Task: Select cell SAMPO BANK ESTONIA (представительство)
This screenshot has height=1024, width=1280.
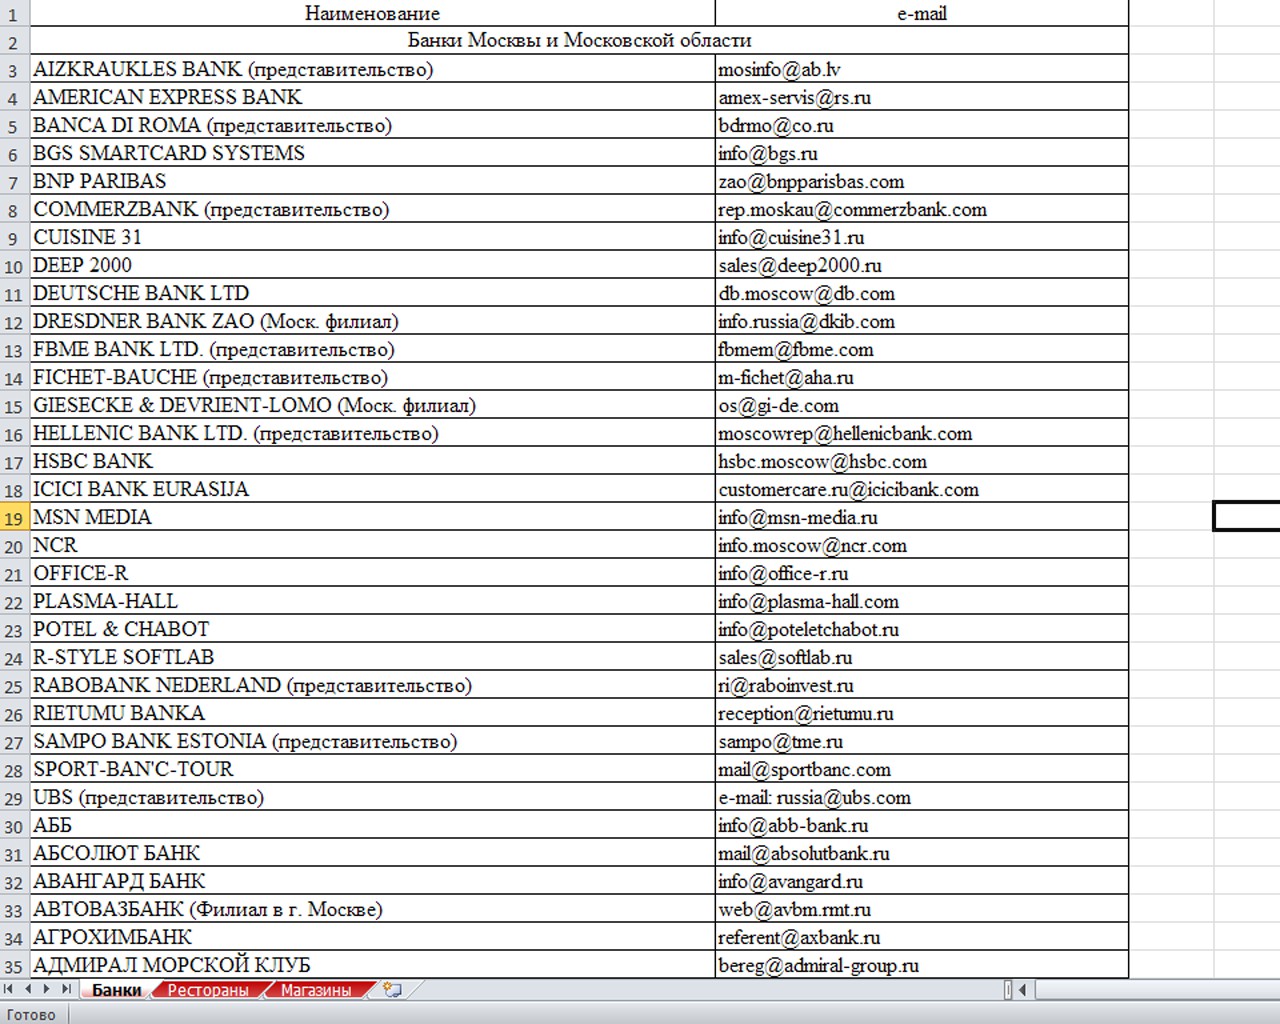Action: pyautogui.click(x=372, y=741)
